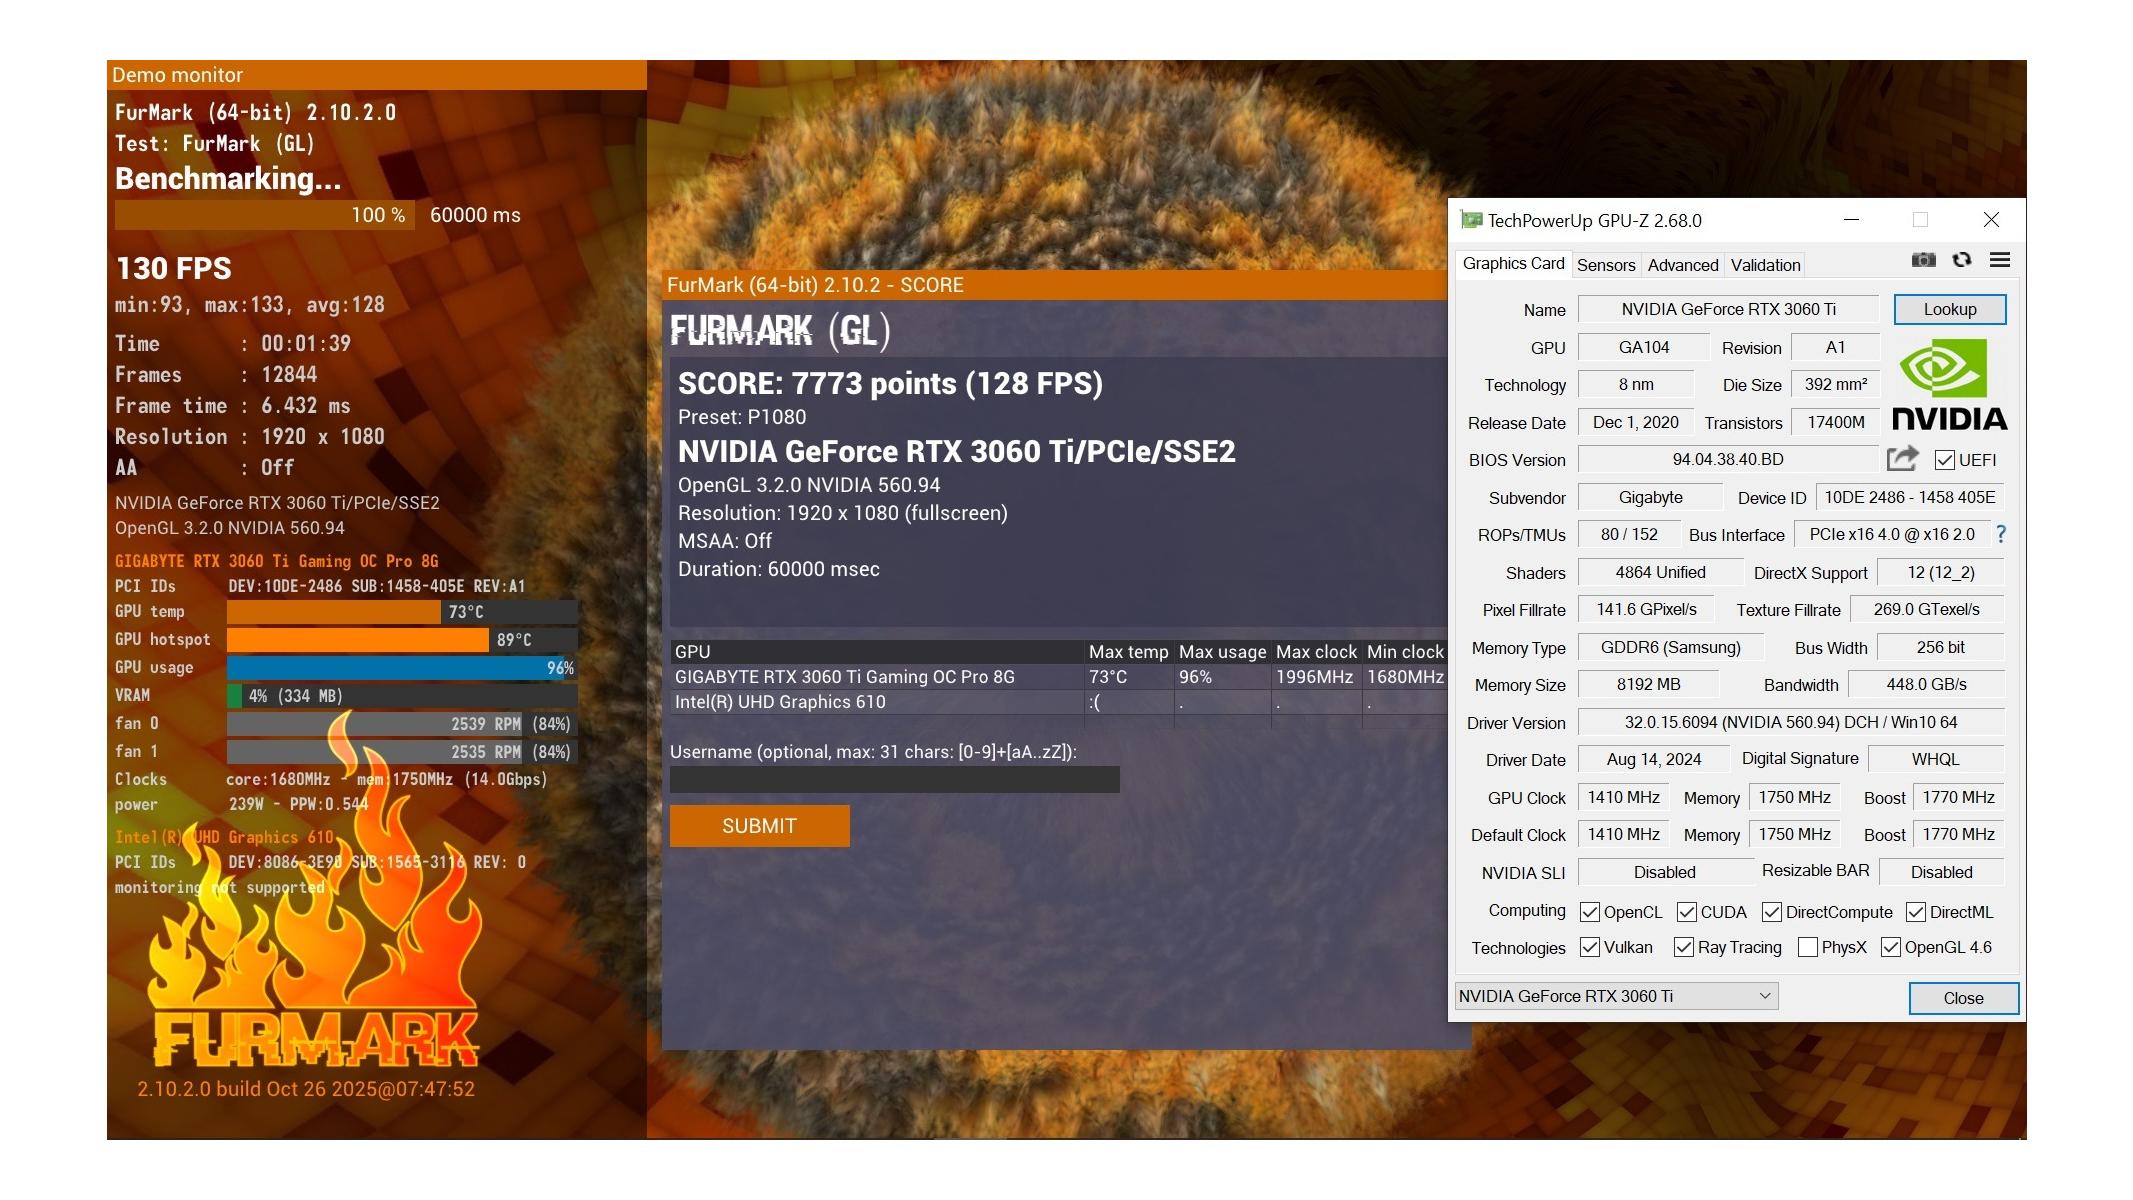
Task: Click the Close button in GPU-Z
Action: tap(1963, 998)
